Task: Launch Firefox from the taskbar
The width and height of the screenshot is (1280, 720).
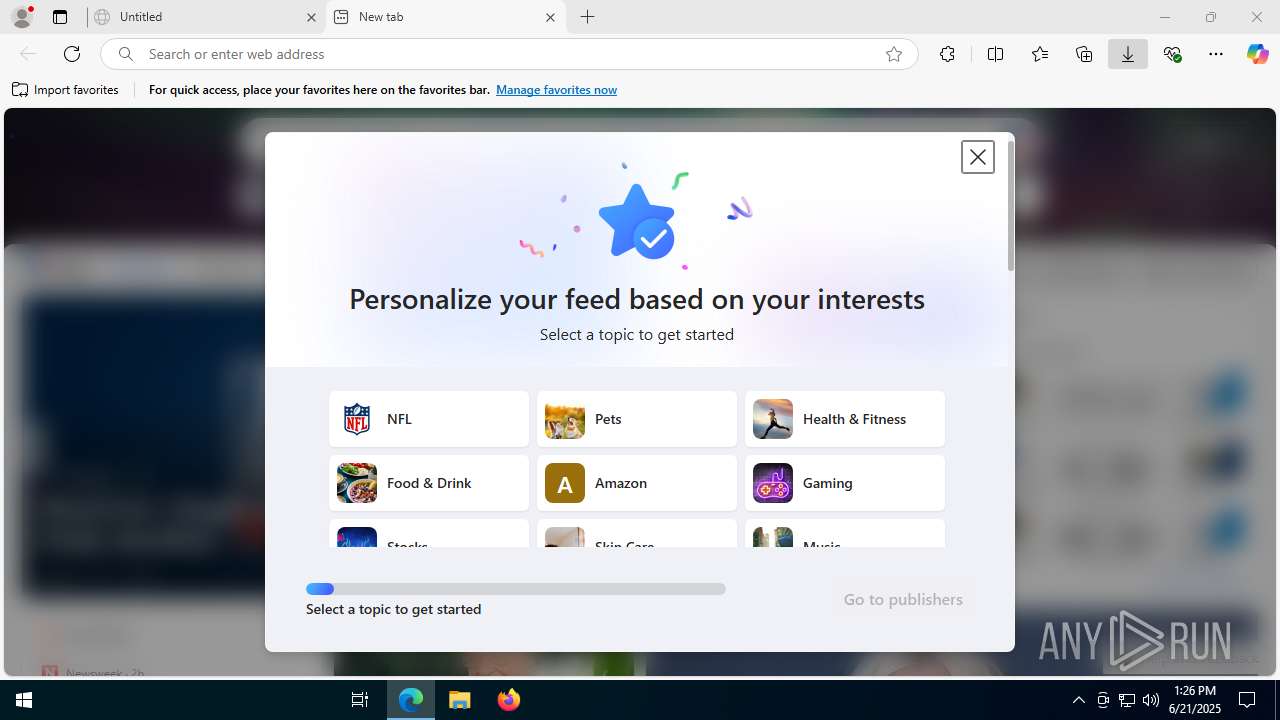Action: pyautogui.click(x=509, y=700)
